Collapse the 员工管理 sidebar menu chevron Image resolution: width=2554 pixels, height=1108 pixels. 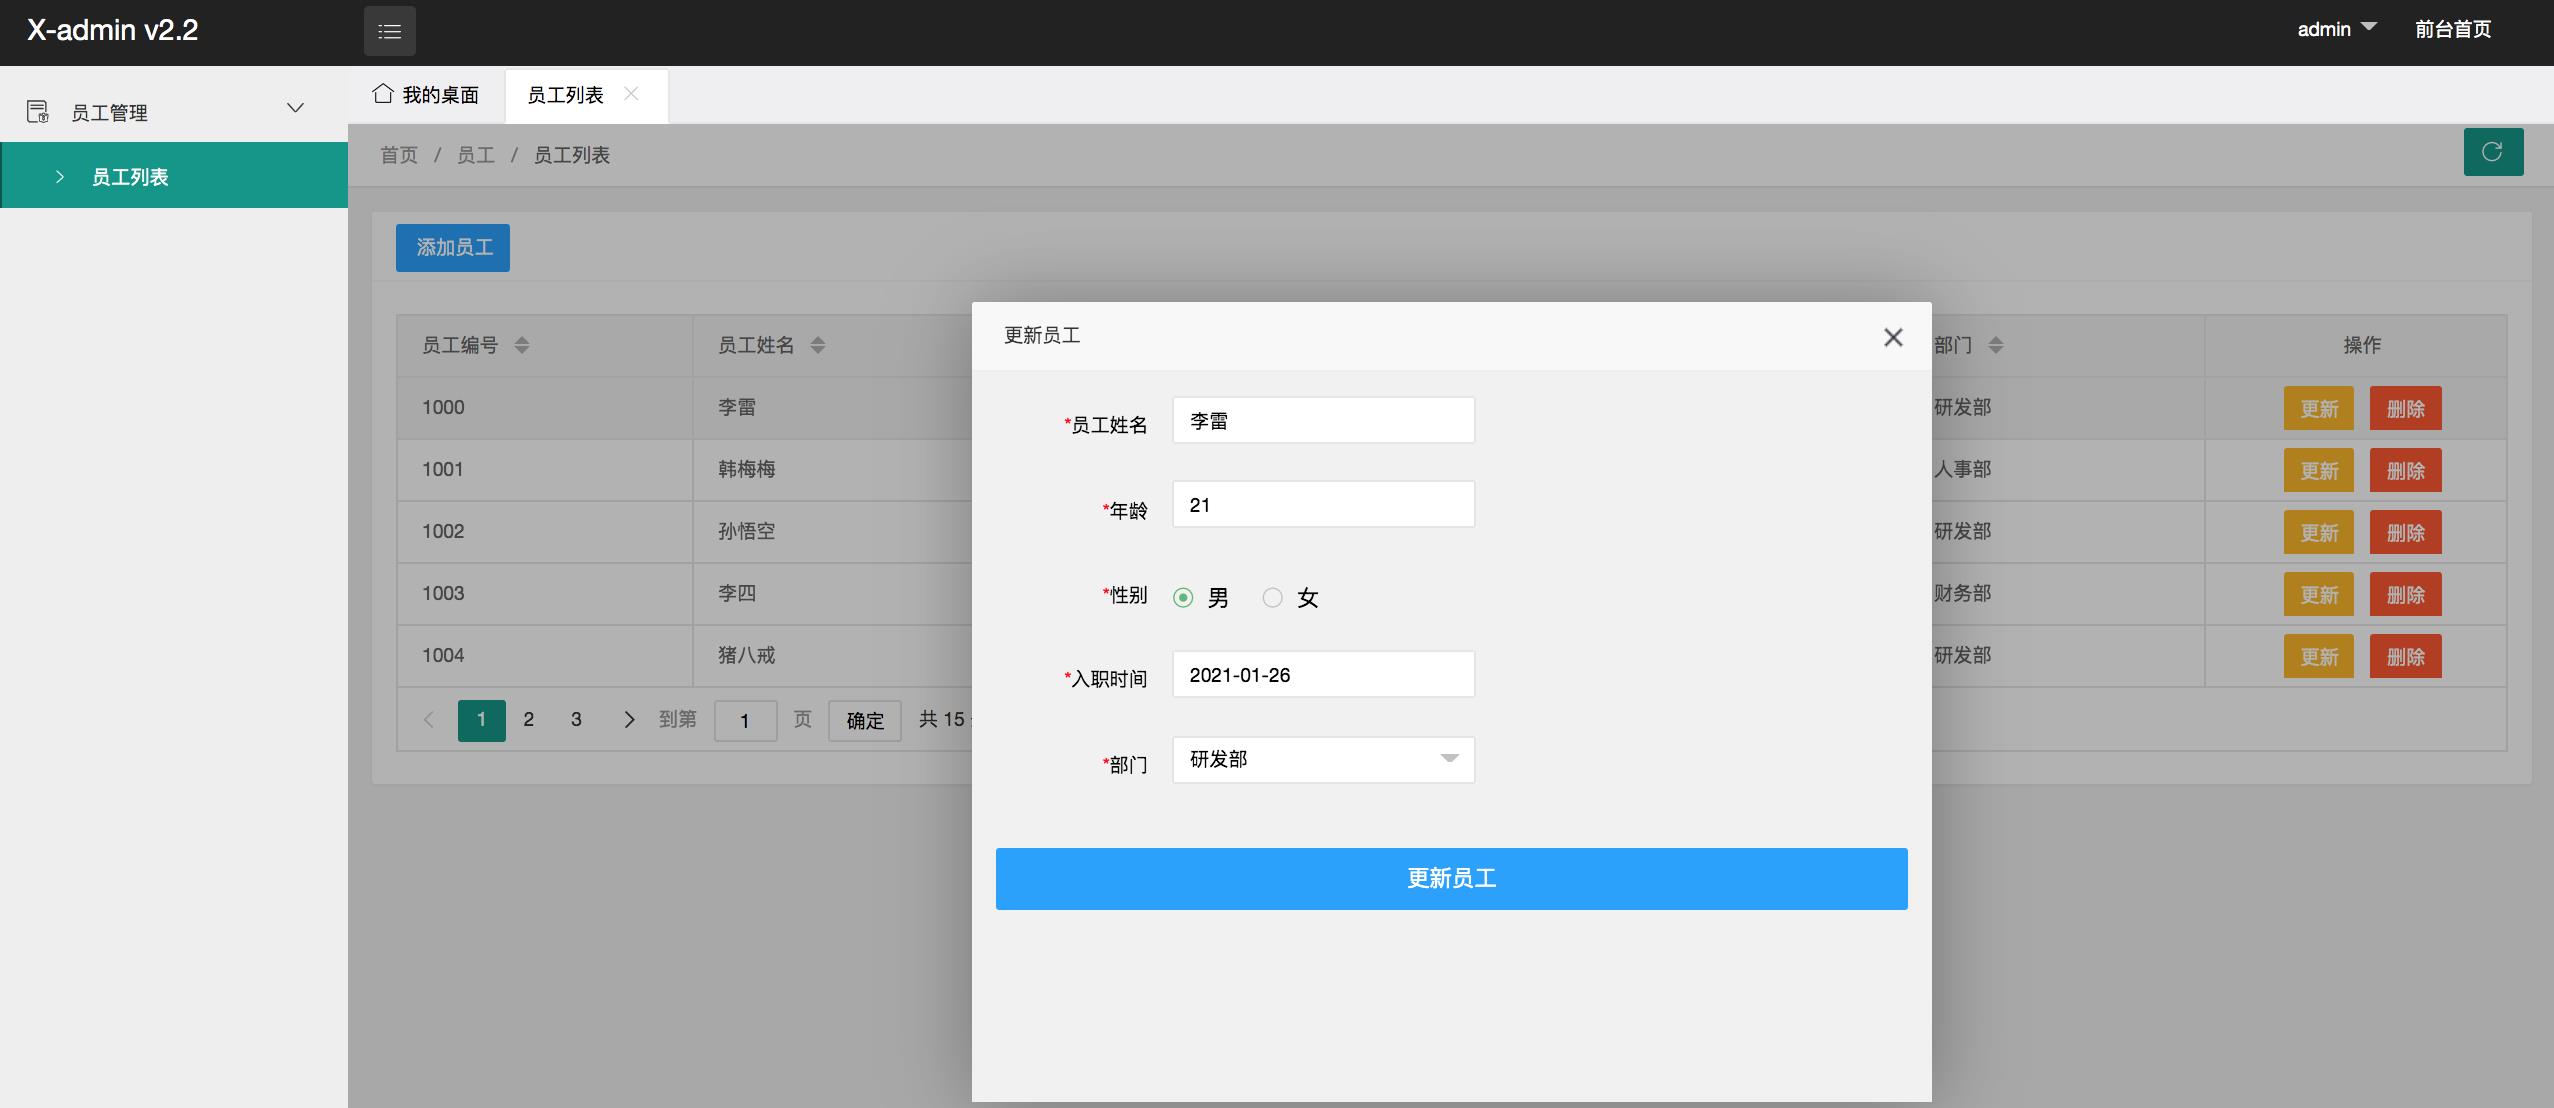pos(295,108)
